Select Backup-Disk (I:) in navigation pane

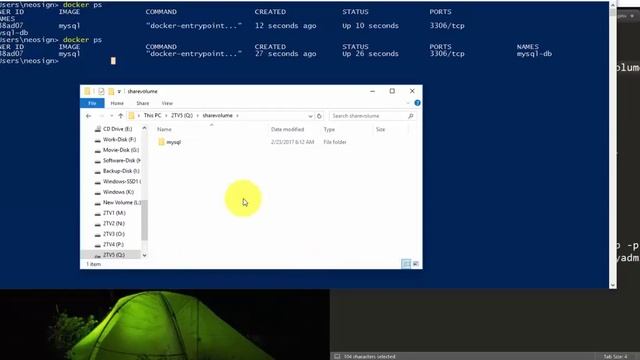[121, 171]
